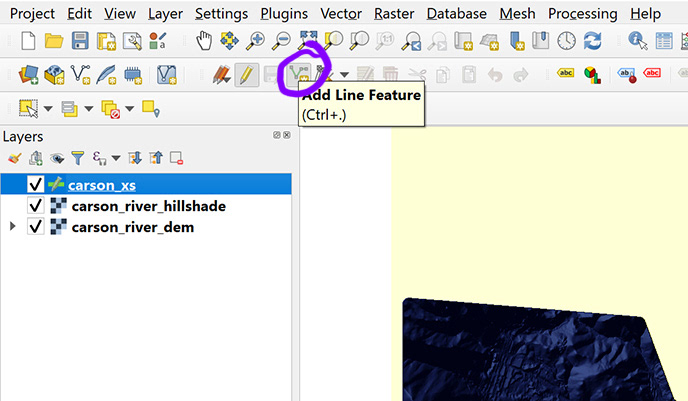
Task: Open Select by Value form tool
Action: point(69,108)
